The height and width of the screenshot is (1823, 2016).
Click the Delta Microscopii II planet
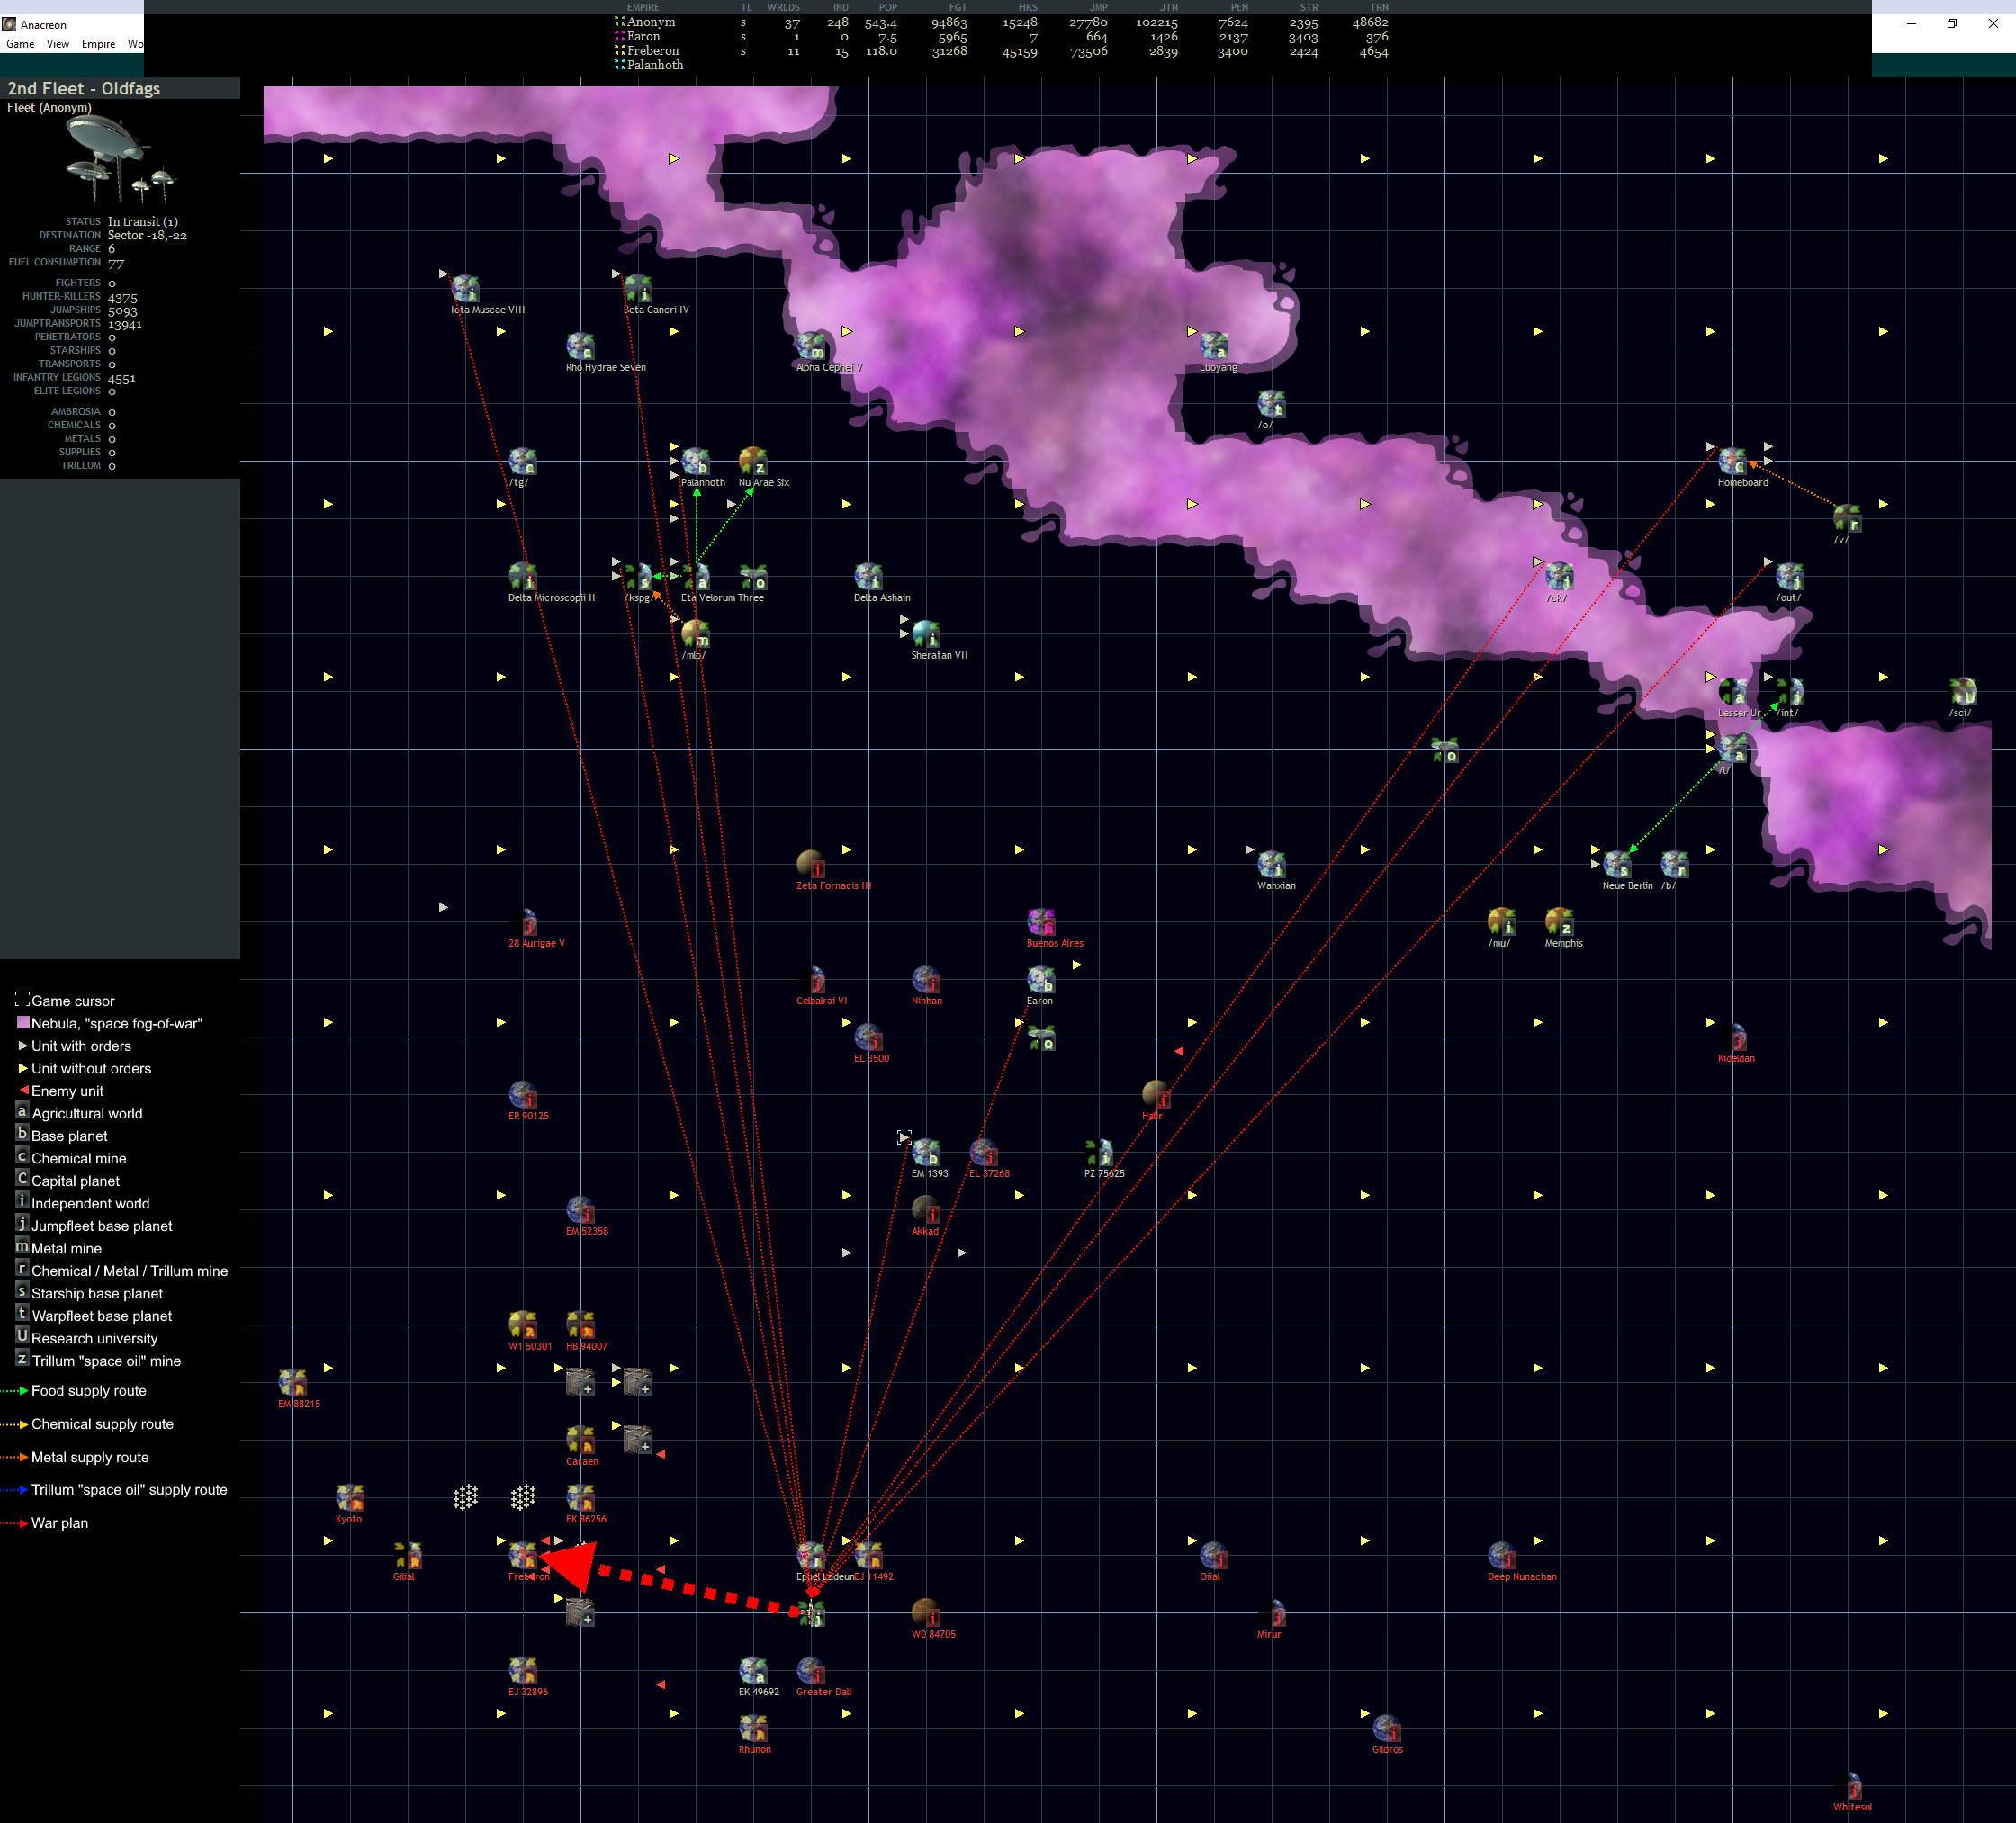click(523, 576)
